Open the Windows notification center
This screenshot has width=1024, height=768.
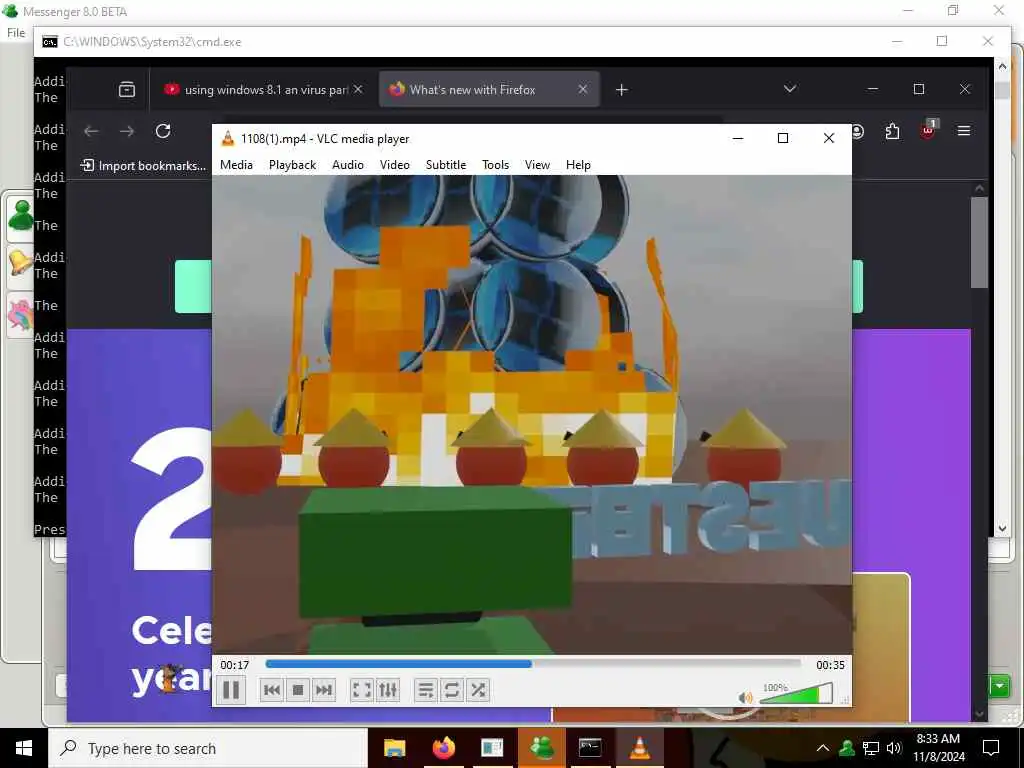point(991,748)
